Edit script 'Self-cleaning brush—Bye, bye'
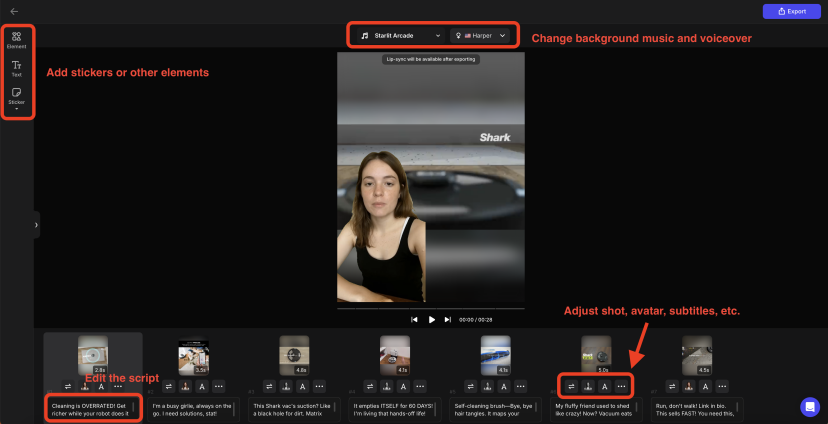Viewport: 828px width, 424px height. coord(496,410)
